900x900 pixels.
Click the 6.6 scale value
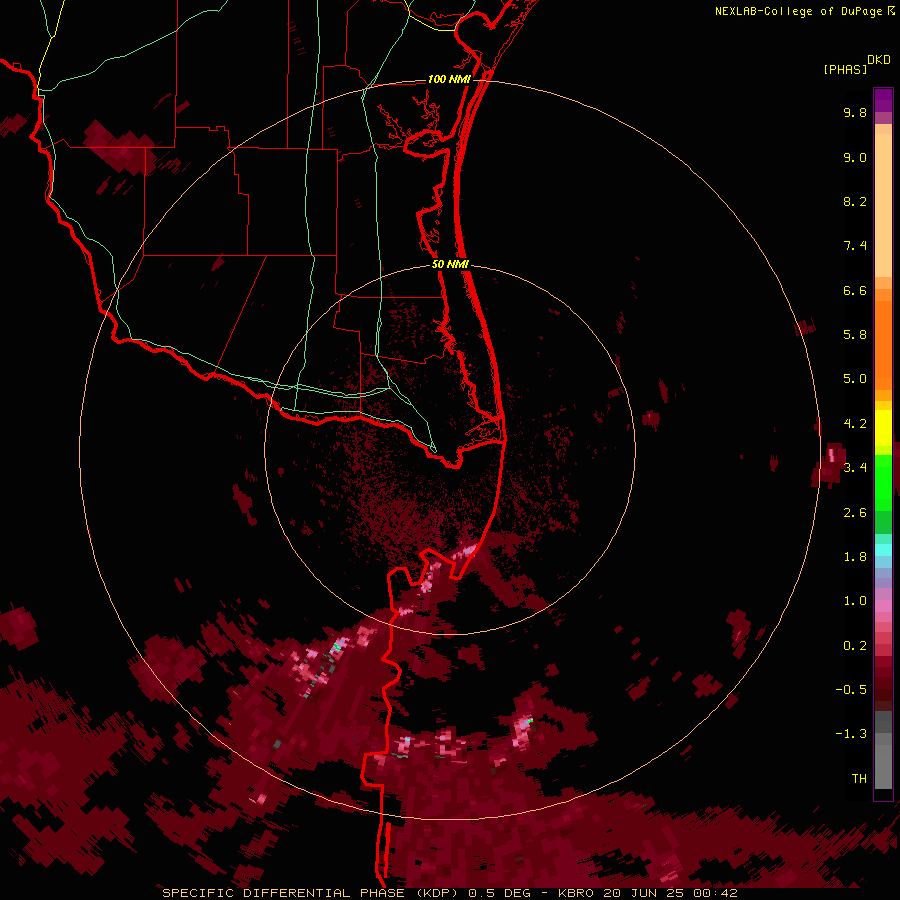pyautogui.click(x=855, y=290)
